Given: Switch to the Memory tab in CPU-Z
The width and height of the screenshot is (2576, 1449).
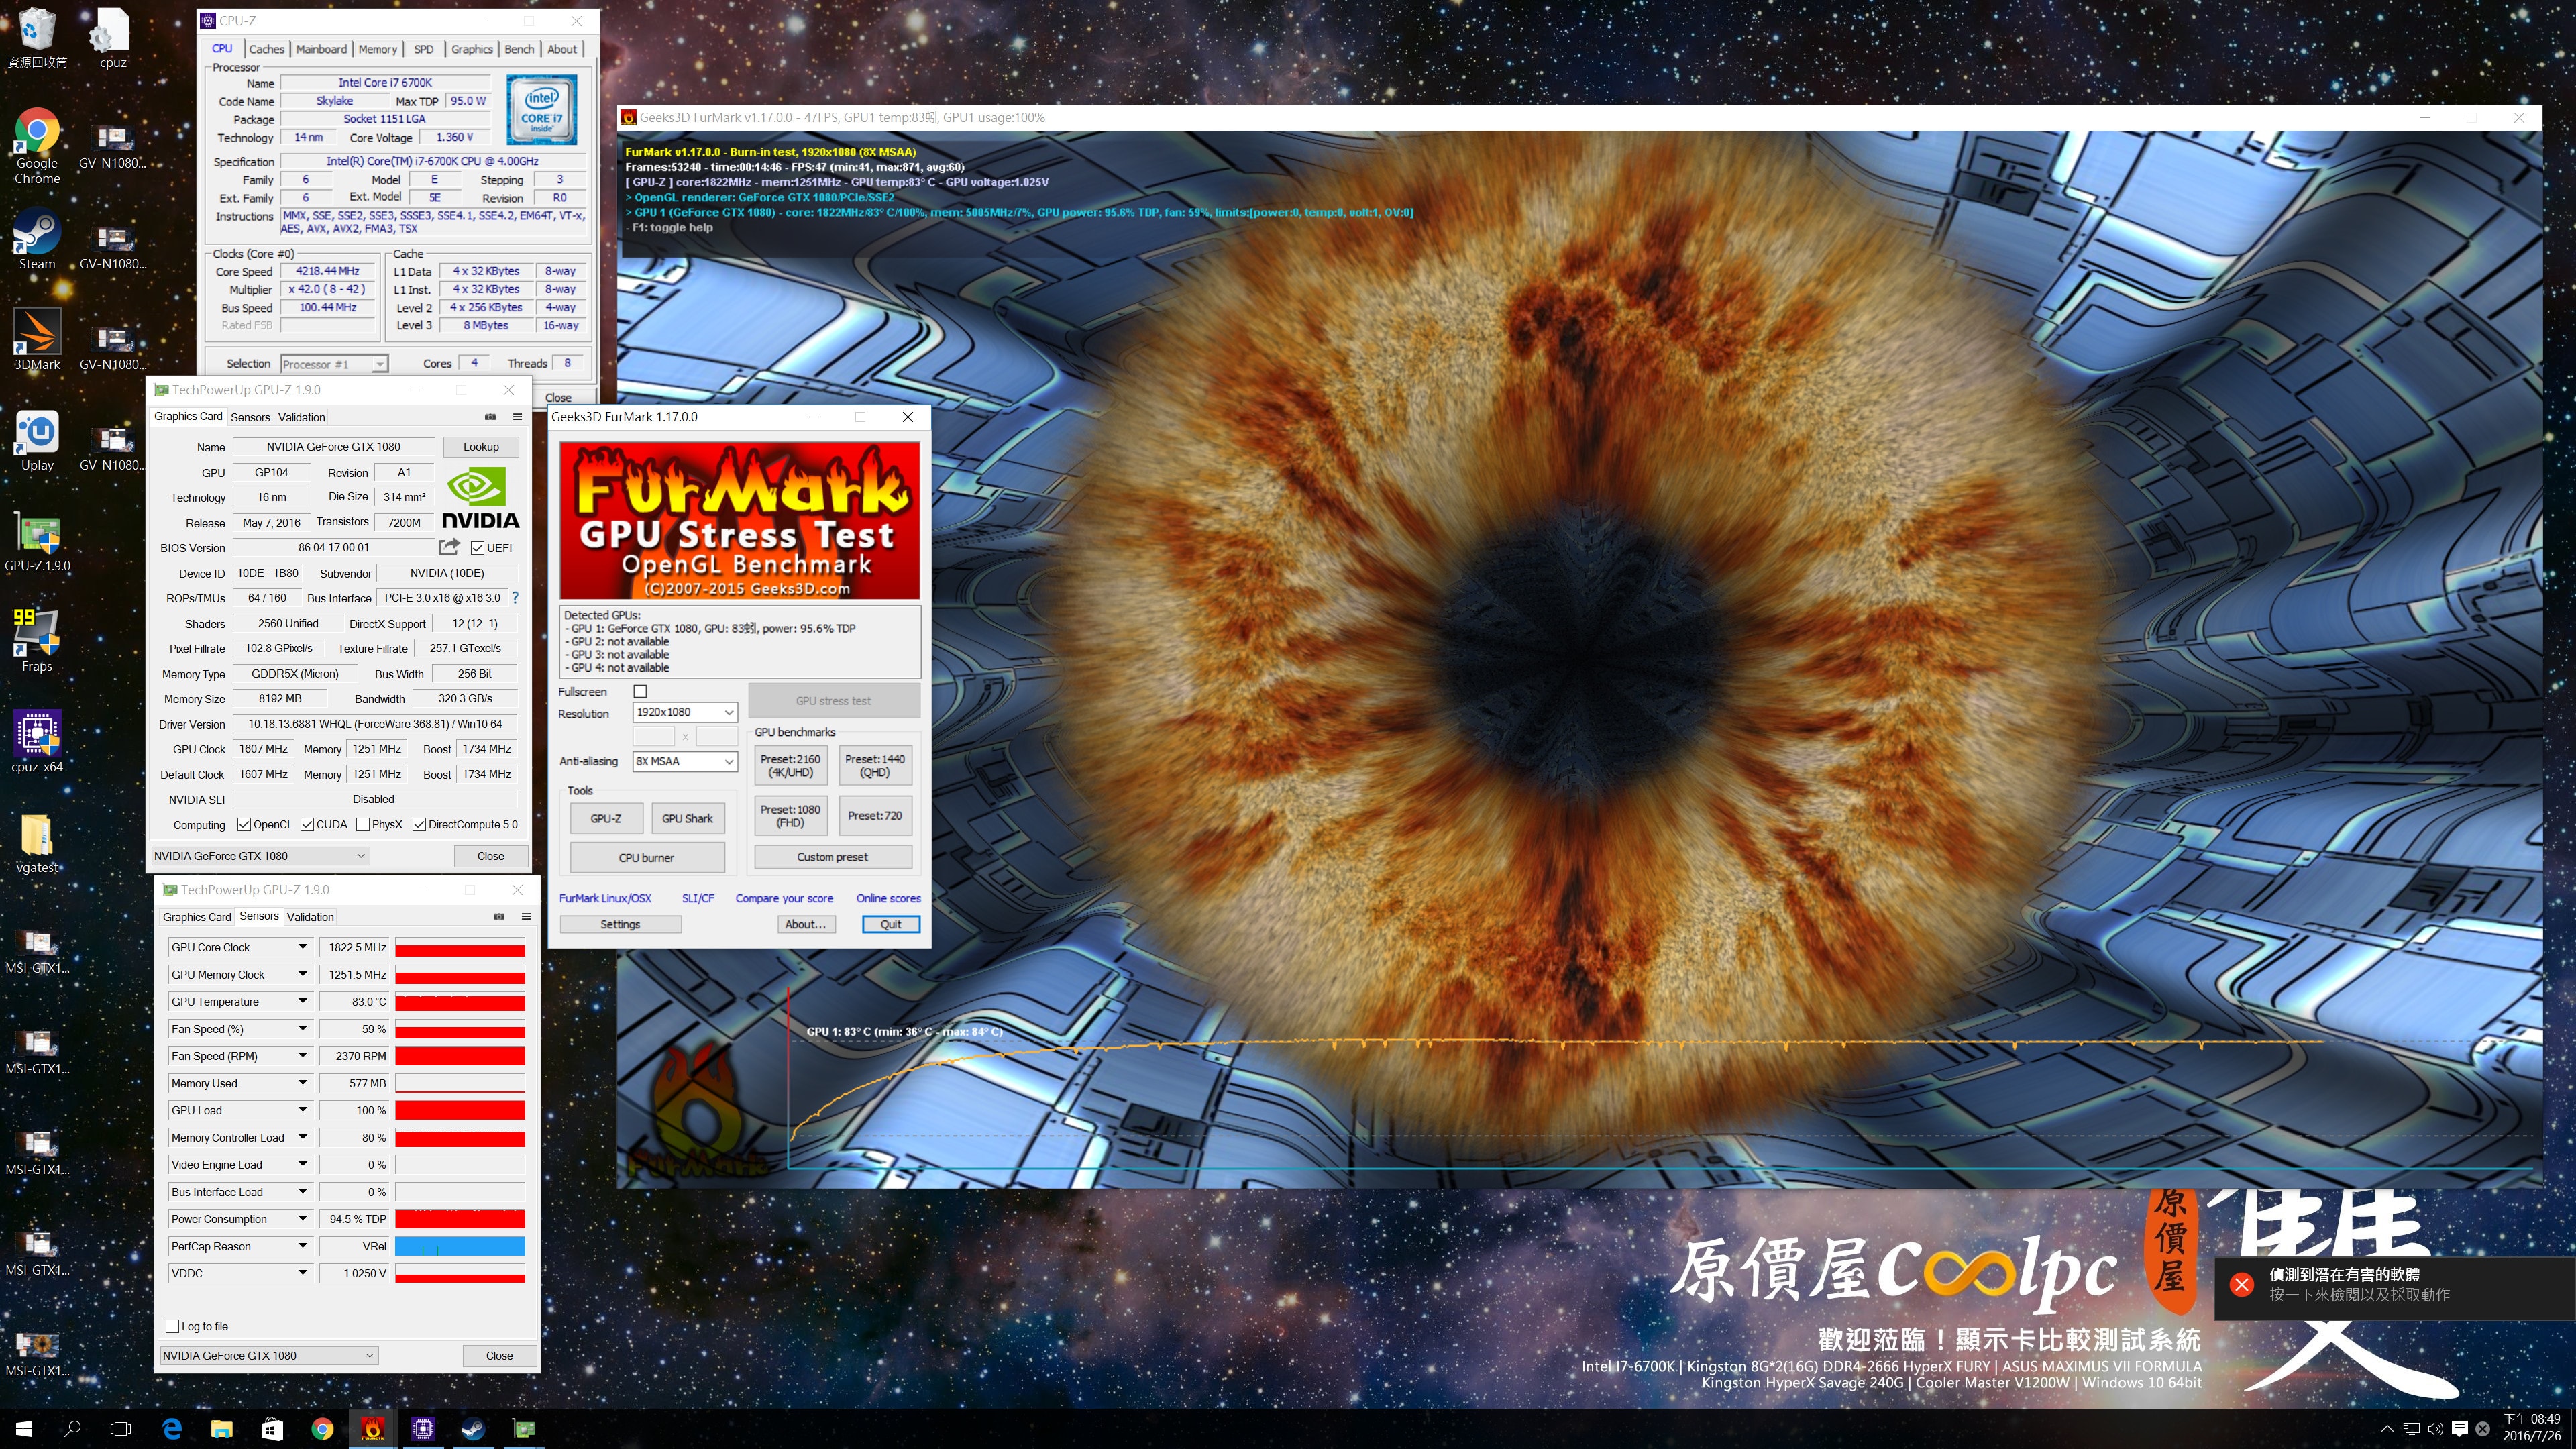Looking at the screenshot, I should coord(378,49).
